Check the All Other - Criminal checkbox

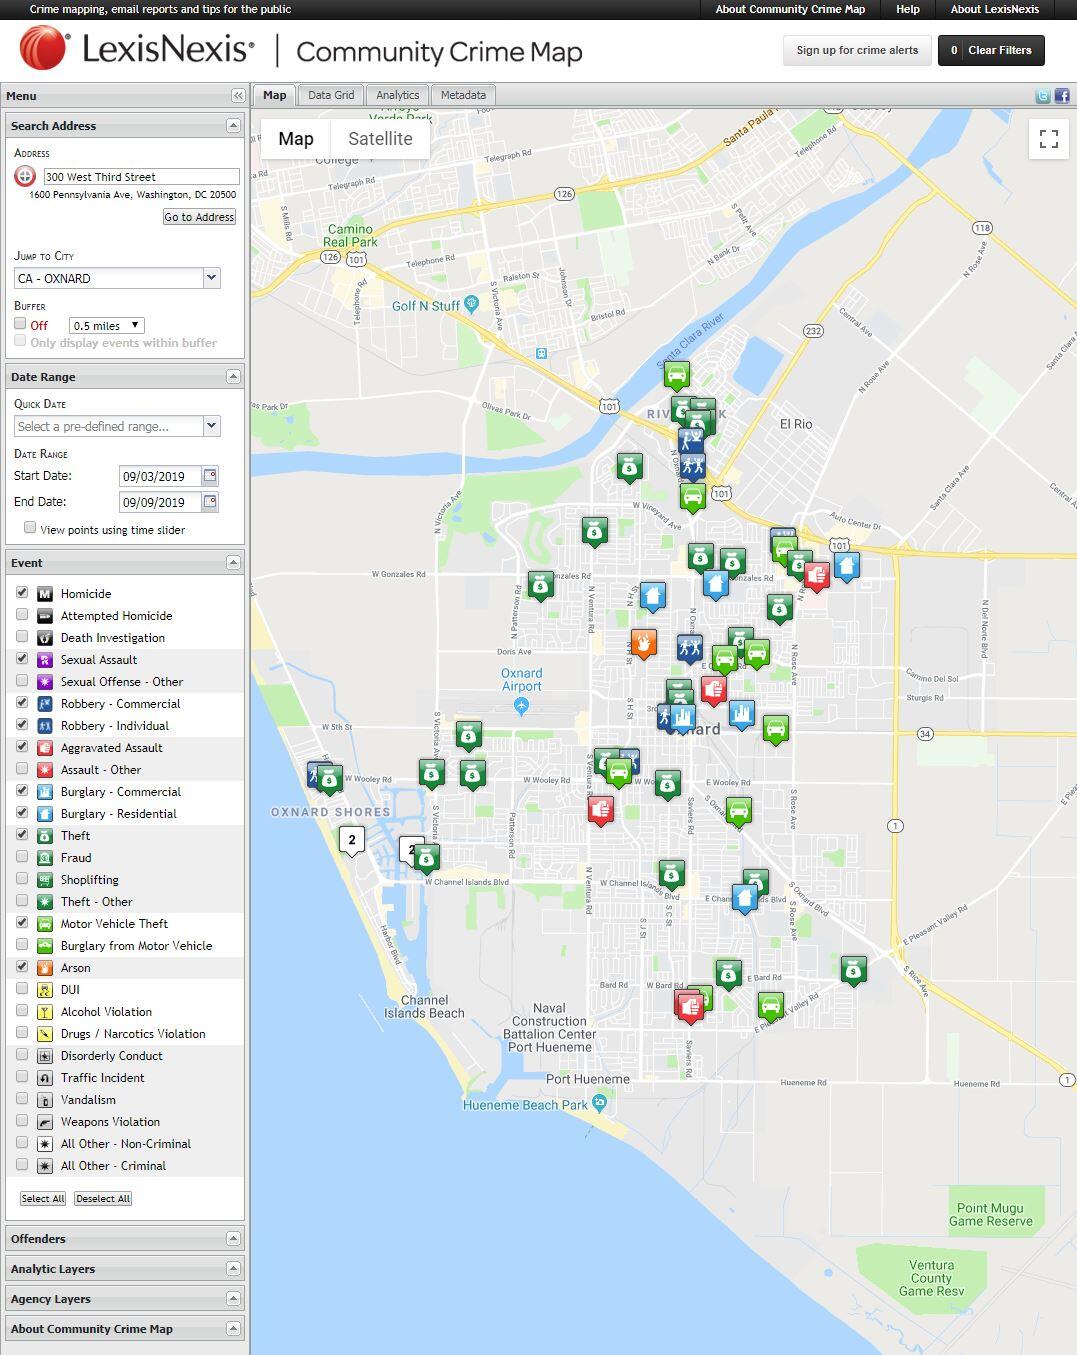click(x=22, y=1164)
